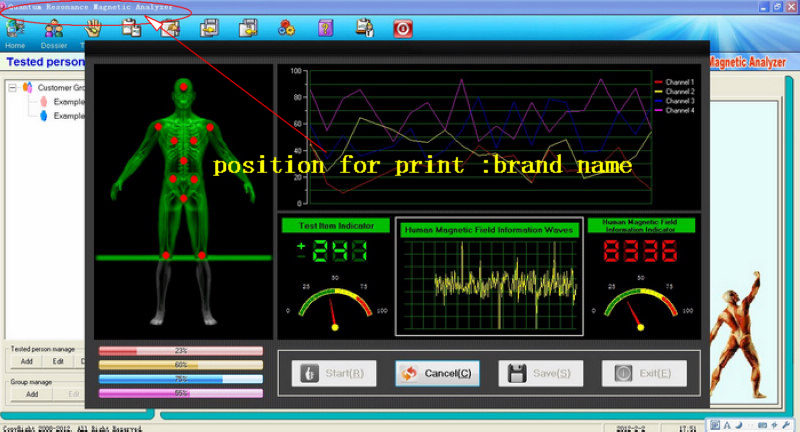Open the purple help book icon

(326, 28)
